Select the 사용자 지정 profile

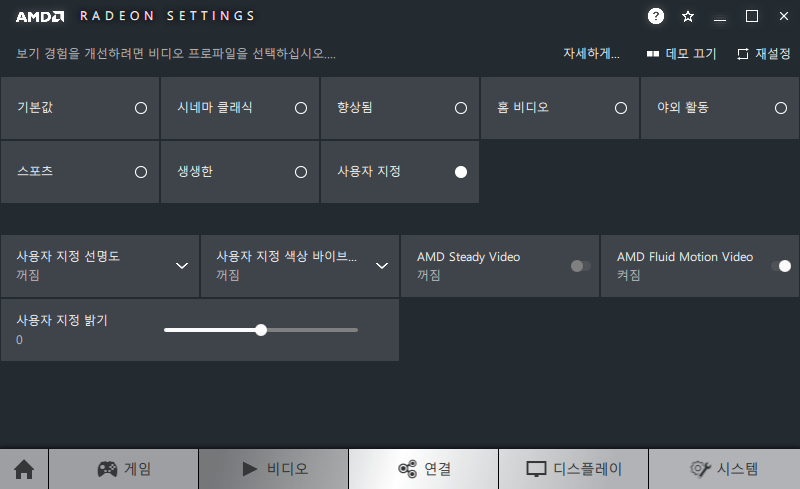point(400,172)
